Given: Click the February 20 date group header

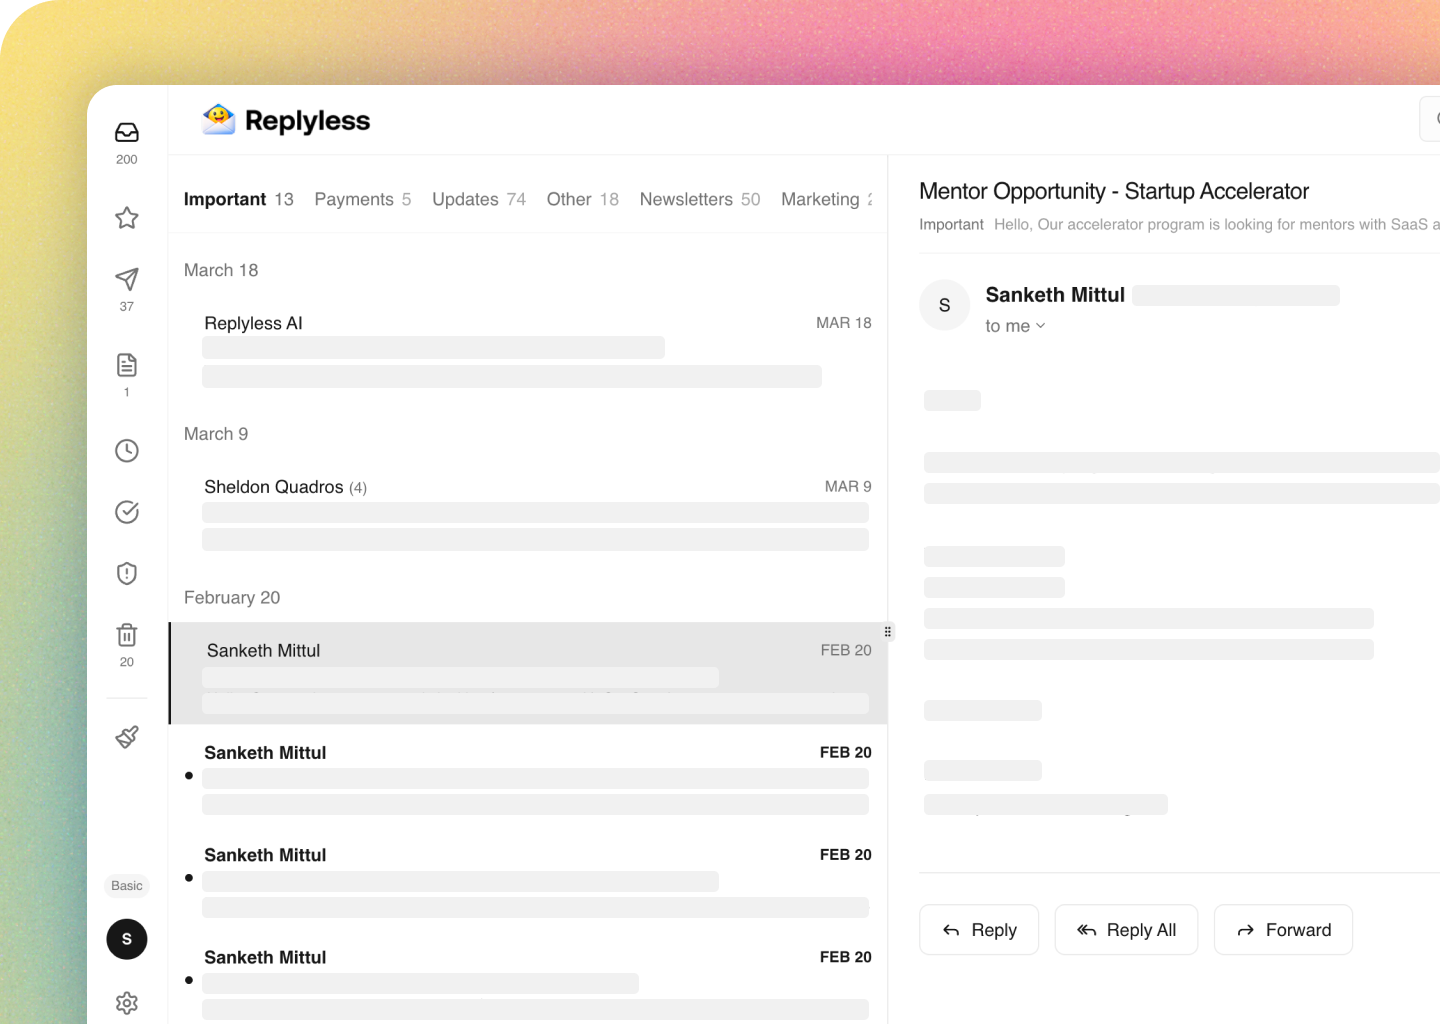Looking at the screenshot, I should (232, 597).
